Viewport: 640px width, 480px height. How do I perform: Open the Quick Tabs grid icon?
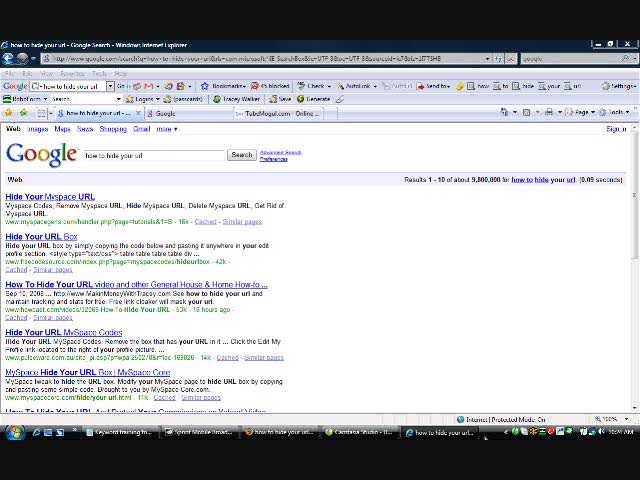coord(40,113)
